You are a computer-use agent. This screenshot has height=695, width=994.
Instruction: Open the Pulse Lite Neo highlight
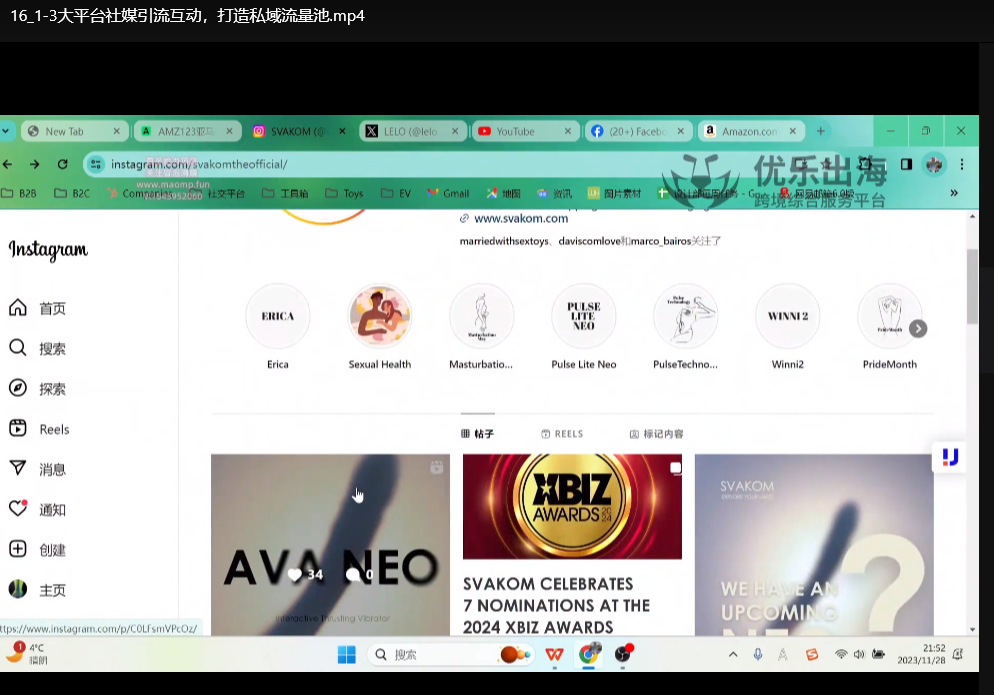click(x=584, y=316)
